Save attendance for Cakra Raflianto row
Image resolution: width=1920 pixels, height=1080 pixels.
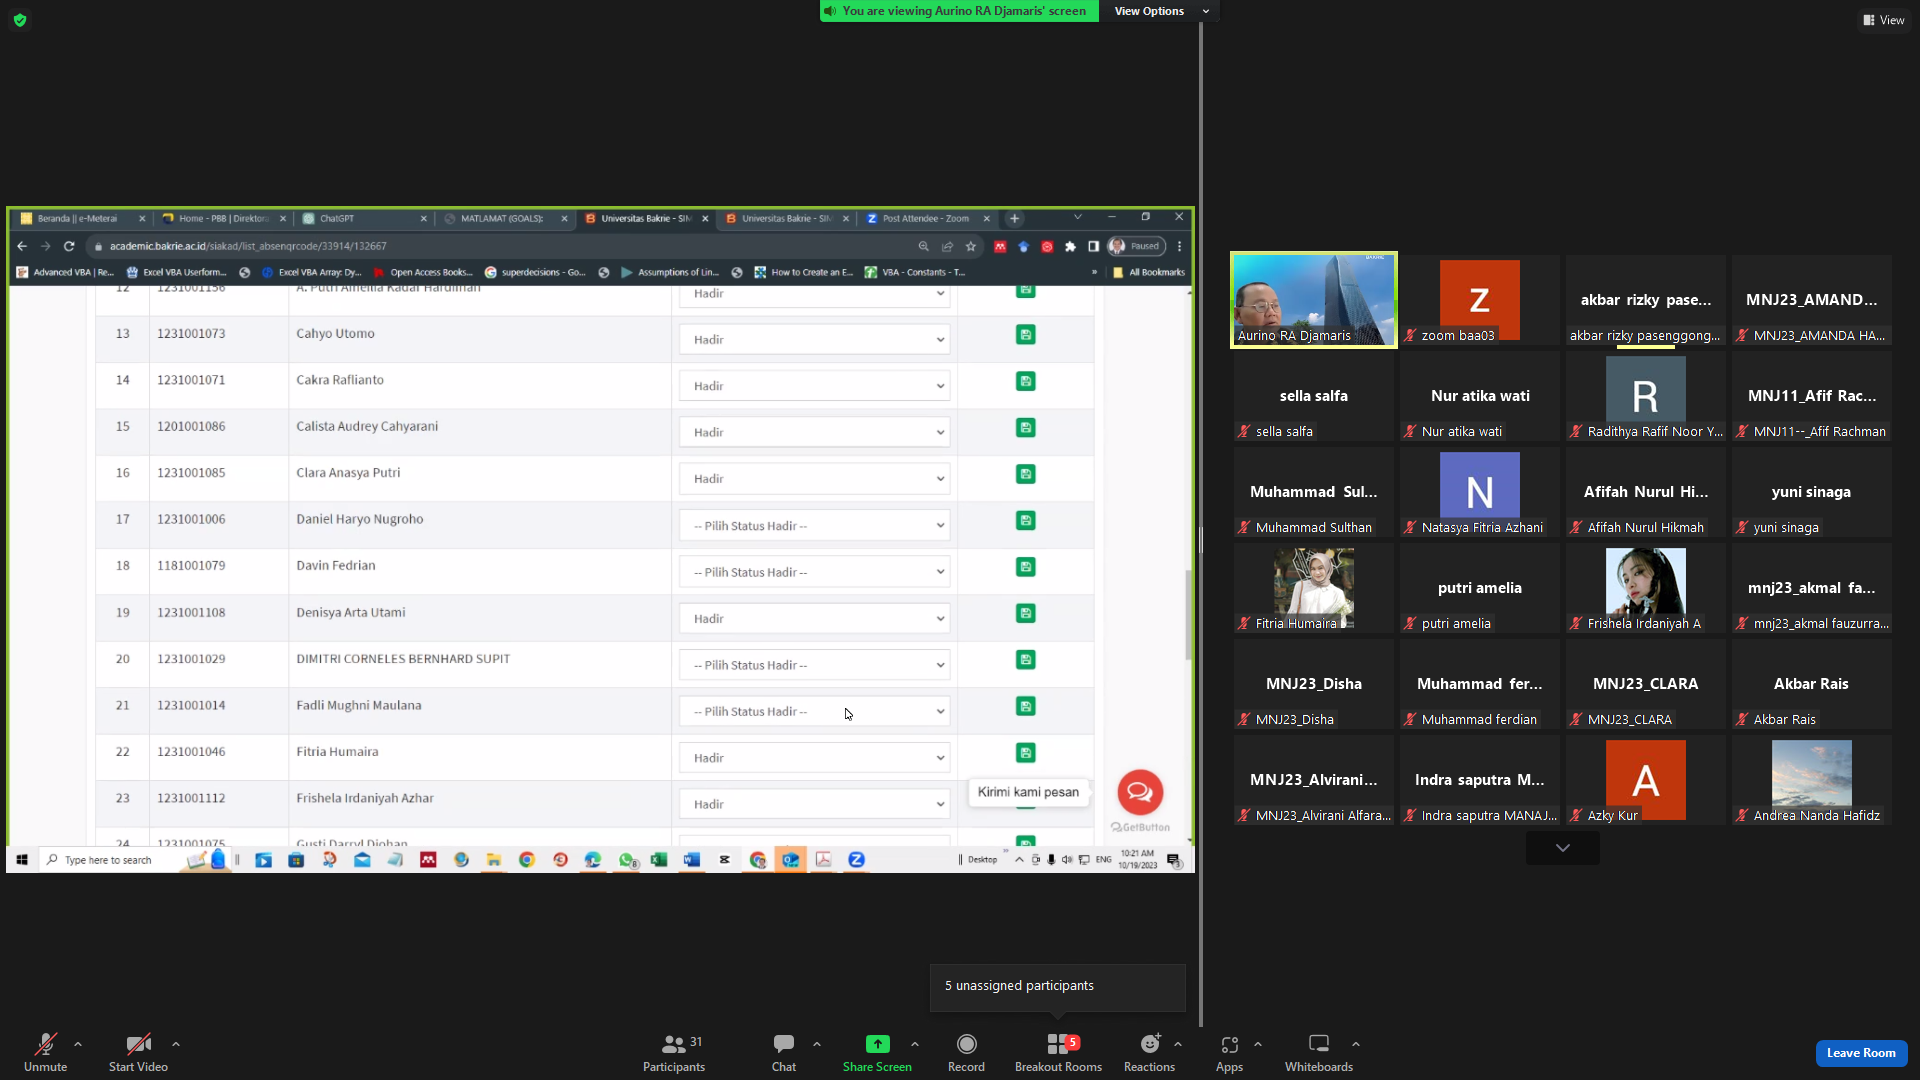click(1025, 381)
